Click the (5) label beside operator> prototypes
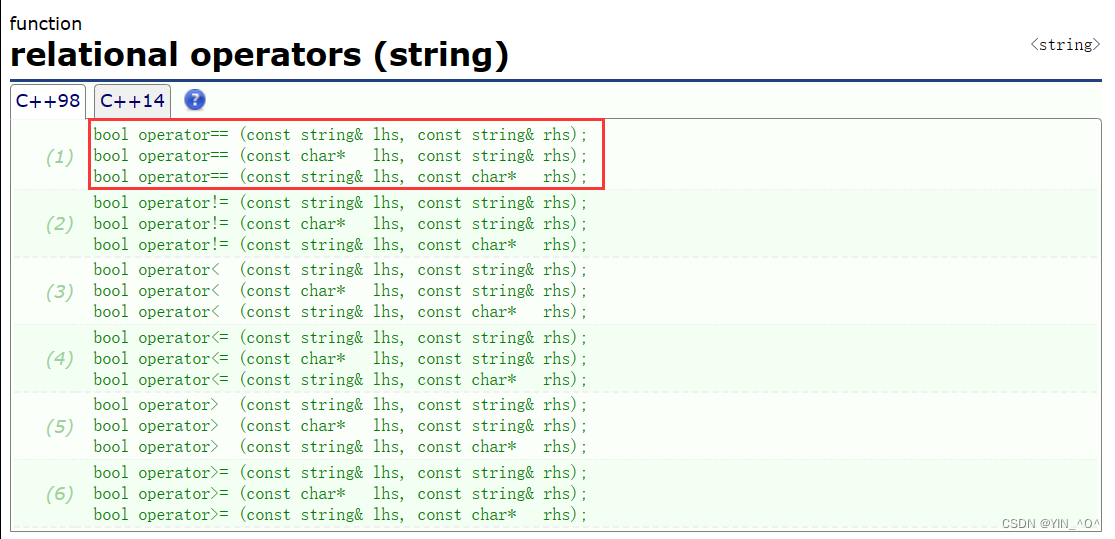Image resolution: width=1115 pixels, height=539 pixels. (x=60, y=427)
